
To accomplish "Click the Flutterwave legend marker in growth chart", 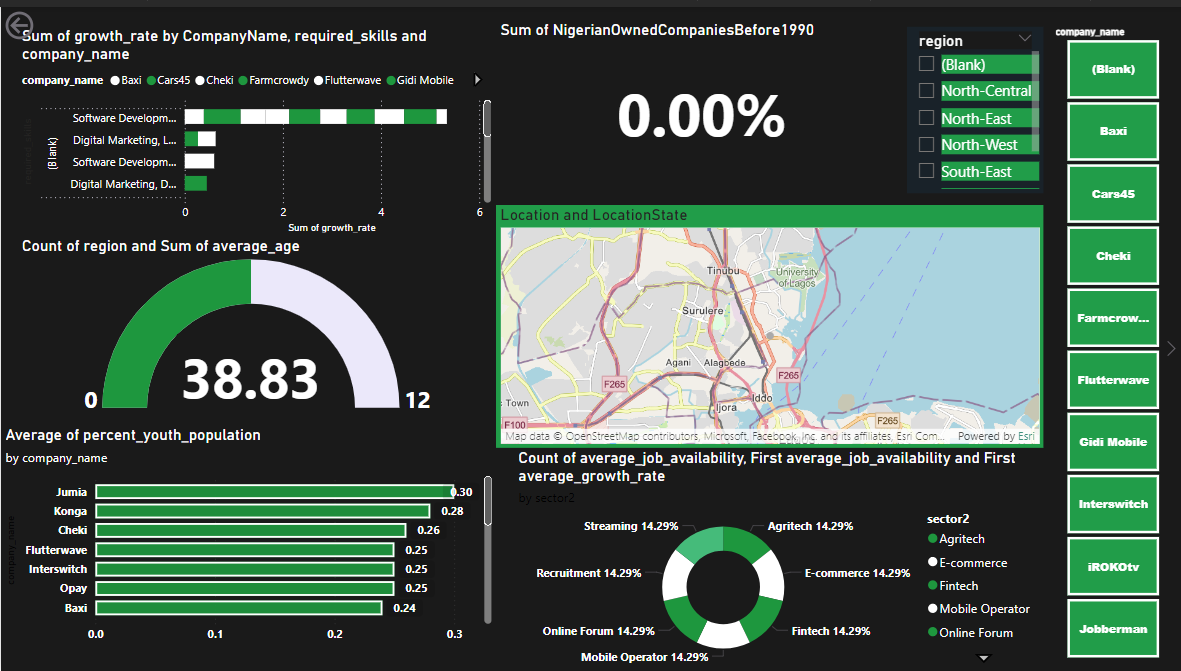I will tap(318, 80).
